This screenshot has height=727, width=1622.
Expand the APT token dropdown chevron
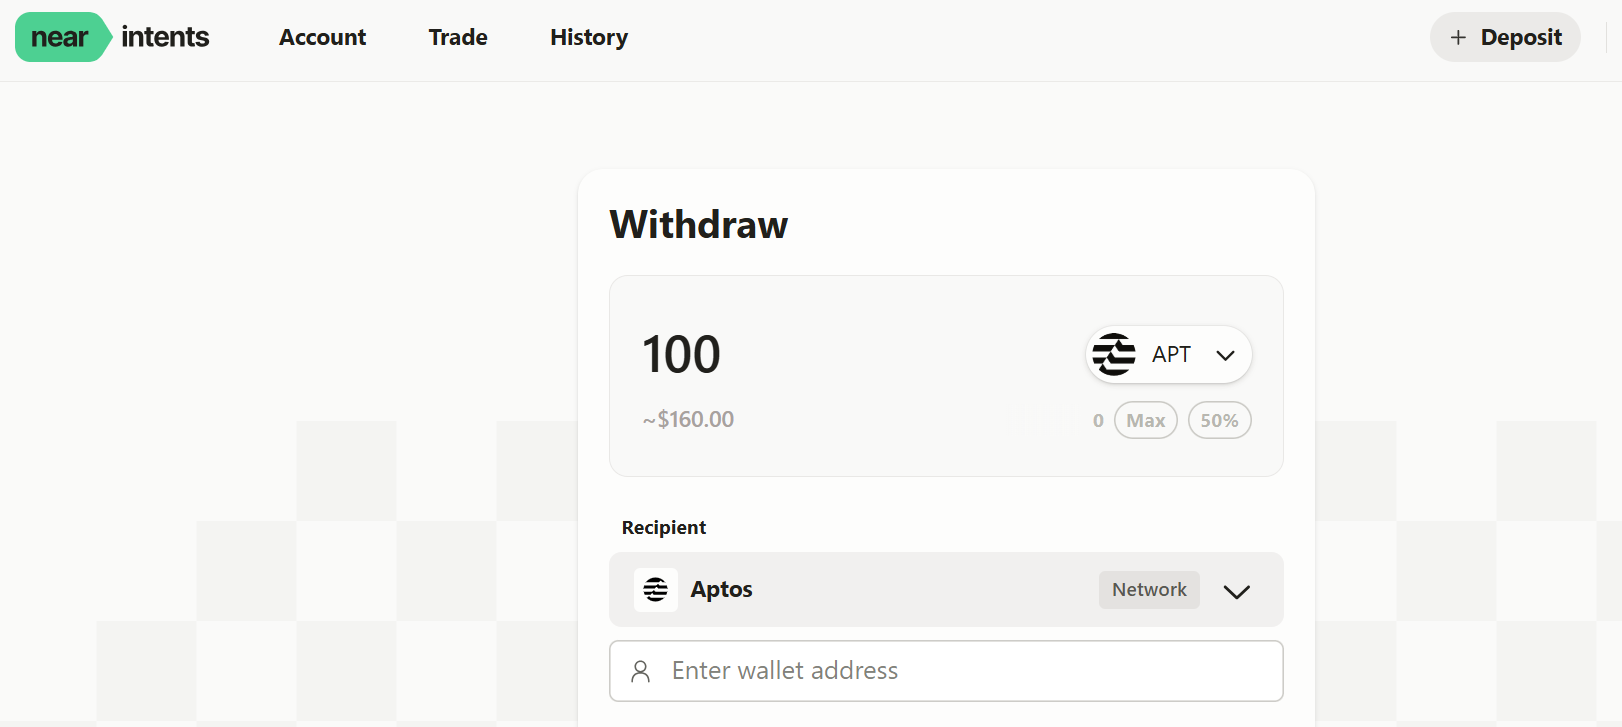click(1225, 355)
